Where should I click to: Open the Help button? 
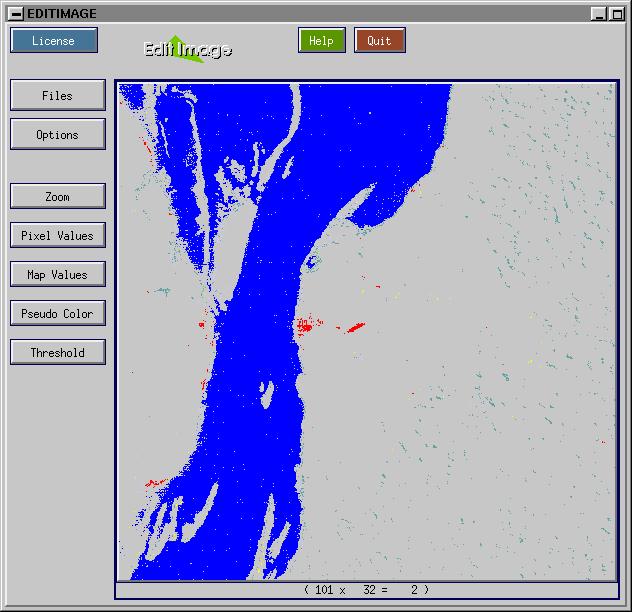(322, 40)
